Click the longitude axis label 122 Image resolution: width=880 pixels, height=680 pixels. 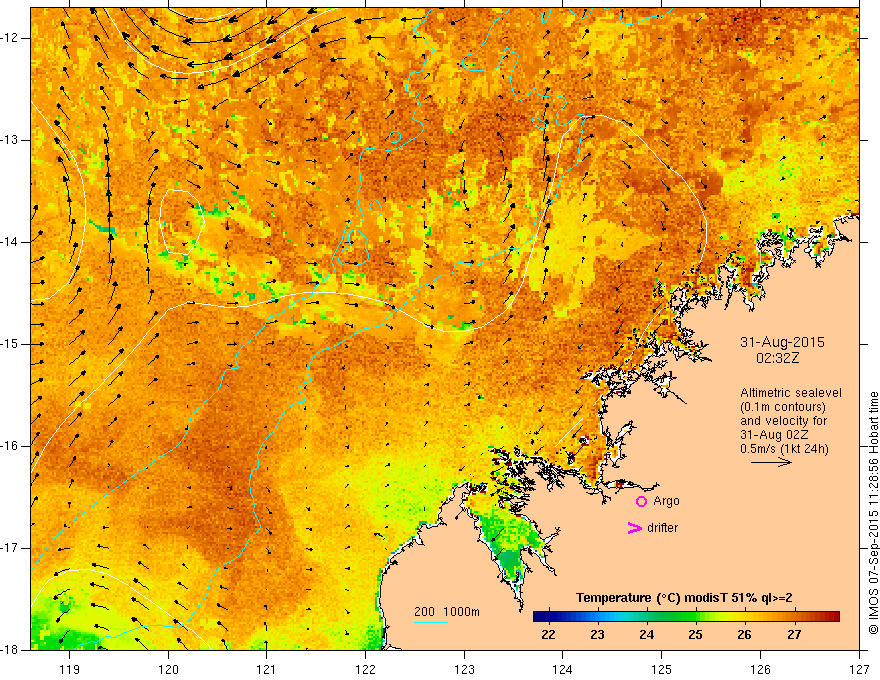(x=365, y=669)
